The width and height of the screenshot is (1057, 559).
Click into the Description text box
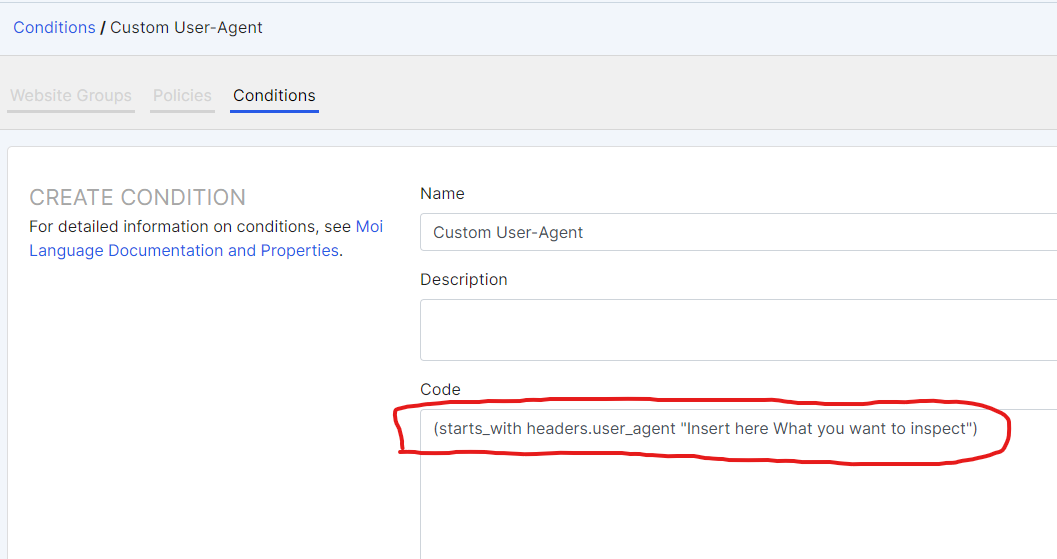(738, 330)
